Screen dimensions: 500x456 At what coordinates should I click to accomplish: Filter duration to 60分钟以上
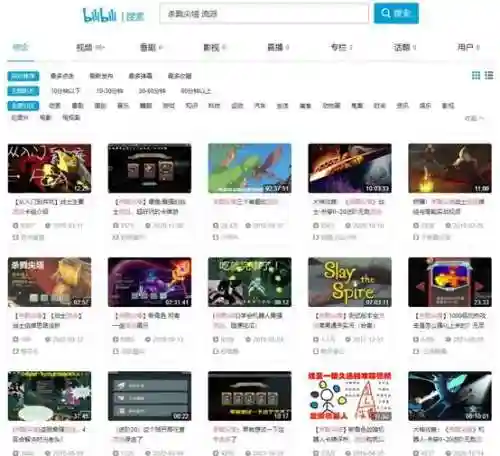click(196, 91)
